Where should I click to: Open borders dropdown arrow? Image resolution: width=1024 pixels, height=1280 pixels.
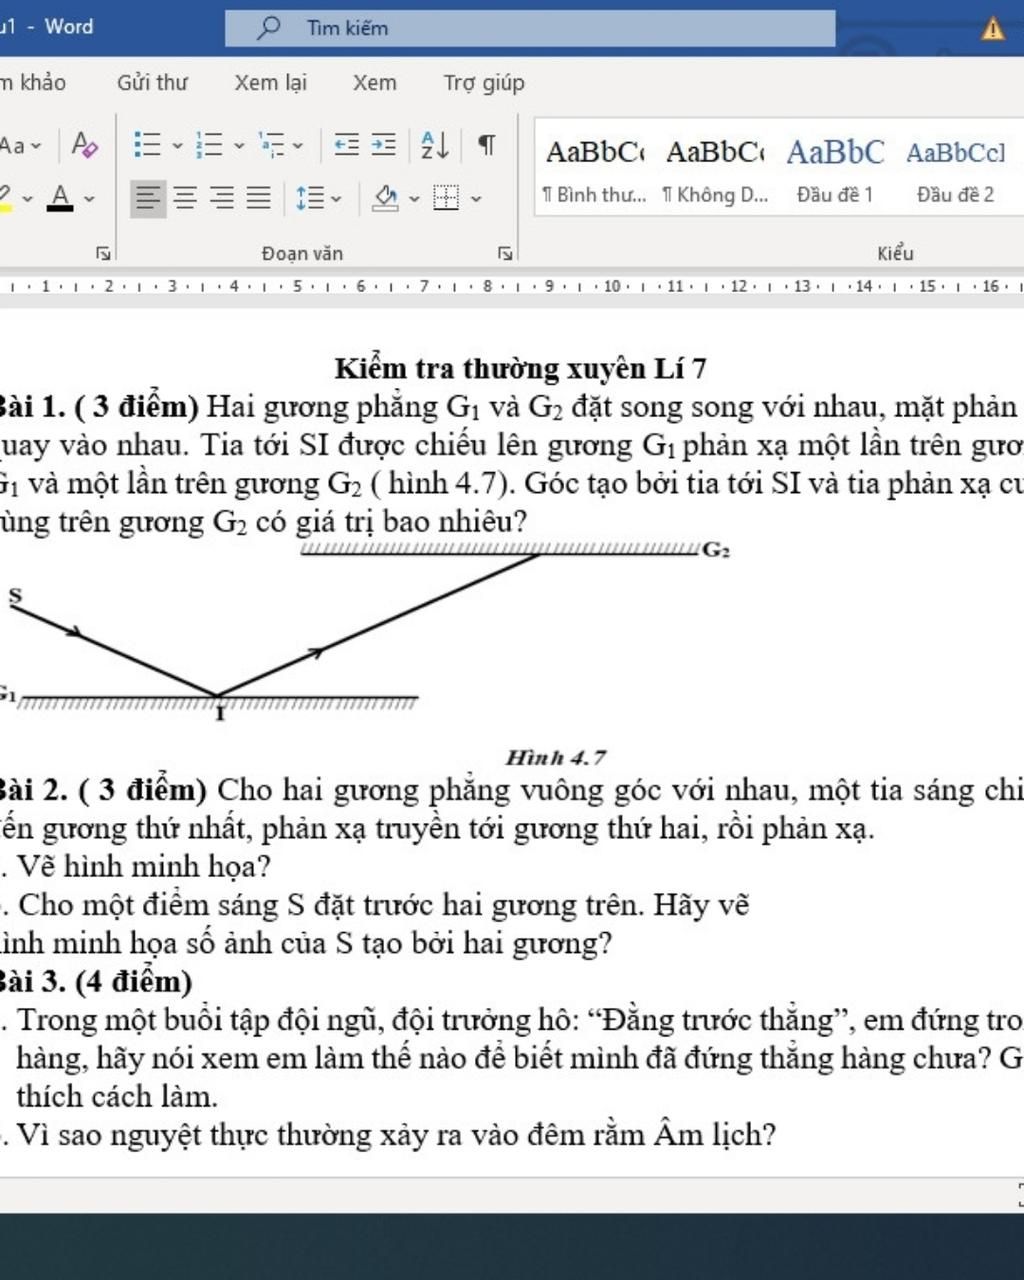coord(476,198)
